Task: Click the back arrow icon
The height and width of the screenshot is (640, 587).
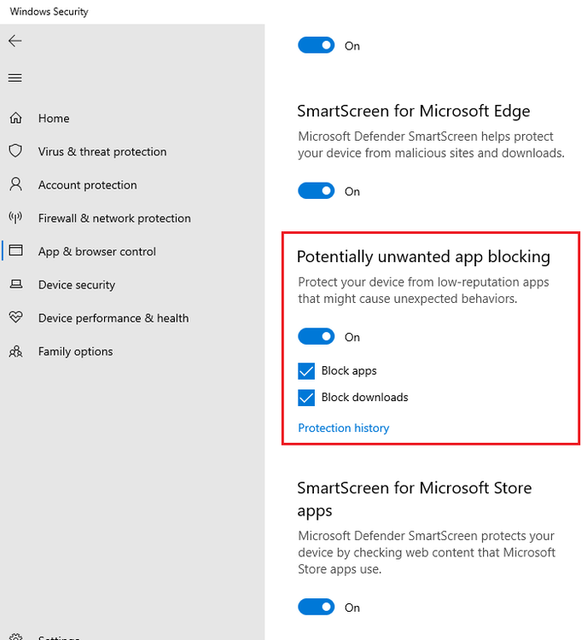Action: point(15,41)
